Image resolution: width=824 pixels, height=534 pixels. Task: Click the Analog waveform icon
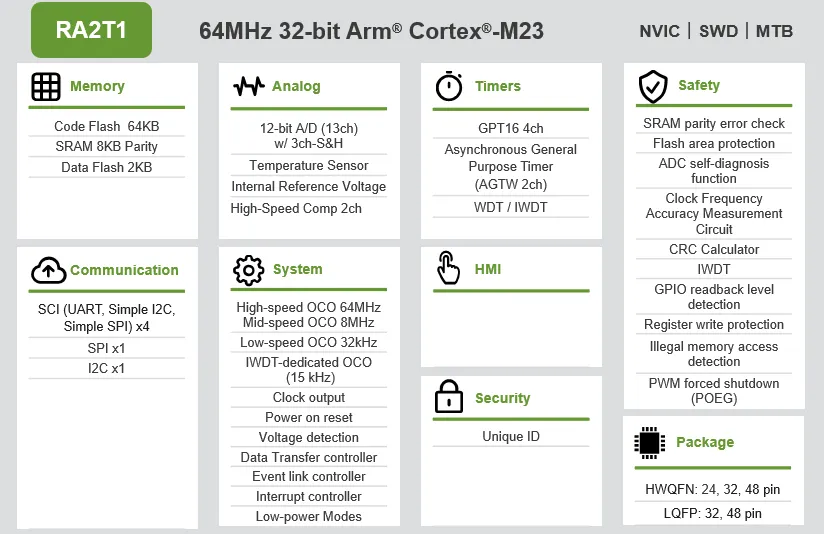[x=249, y=86]
